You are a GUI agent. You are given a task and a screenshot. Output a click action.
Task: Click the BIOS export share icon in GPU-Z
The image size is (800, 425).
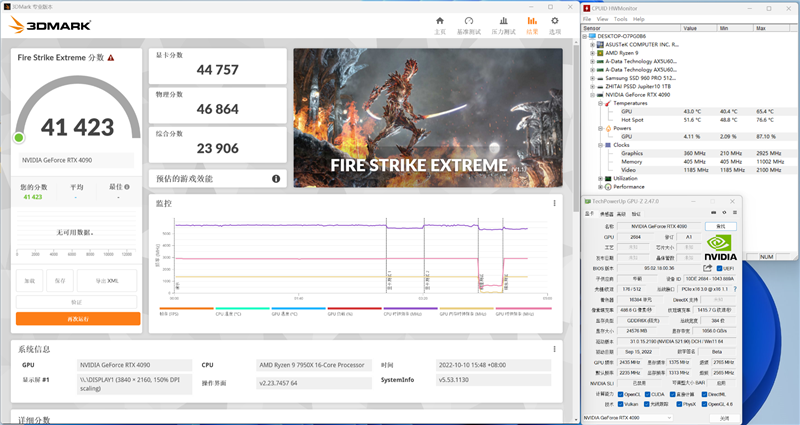pos(708,268)
